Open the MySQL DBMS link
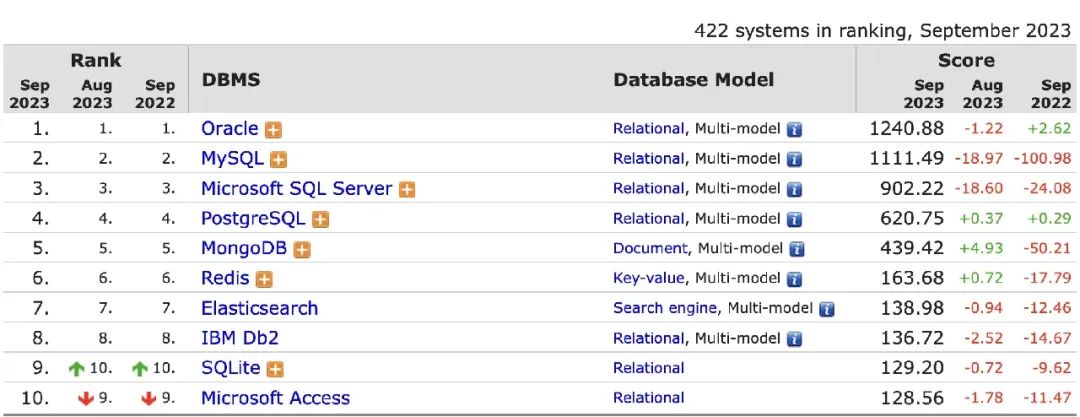 tap(232, 159)
